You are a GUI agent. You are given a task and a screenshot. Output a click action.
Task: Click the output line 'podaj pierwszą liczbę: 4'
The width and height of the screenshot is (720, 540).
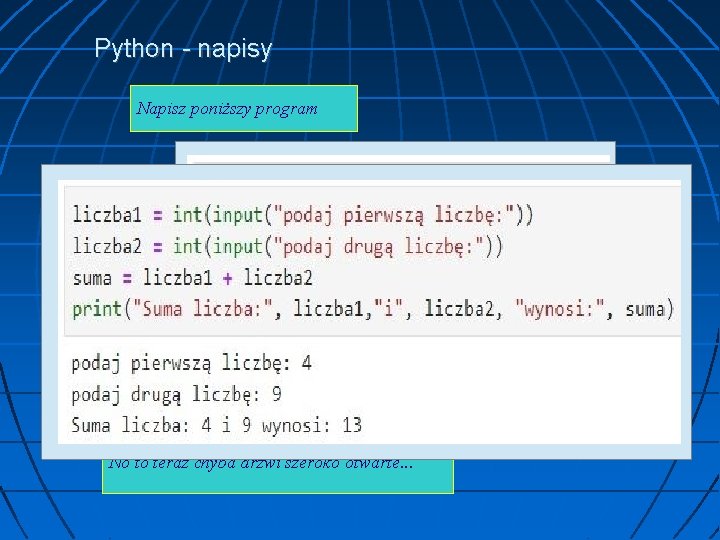[x=192, y=364]
